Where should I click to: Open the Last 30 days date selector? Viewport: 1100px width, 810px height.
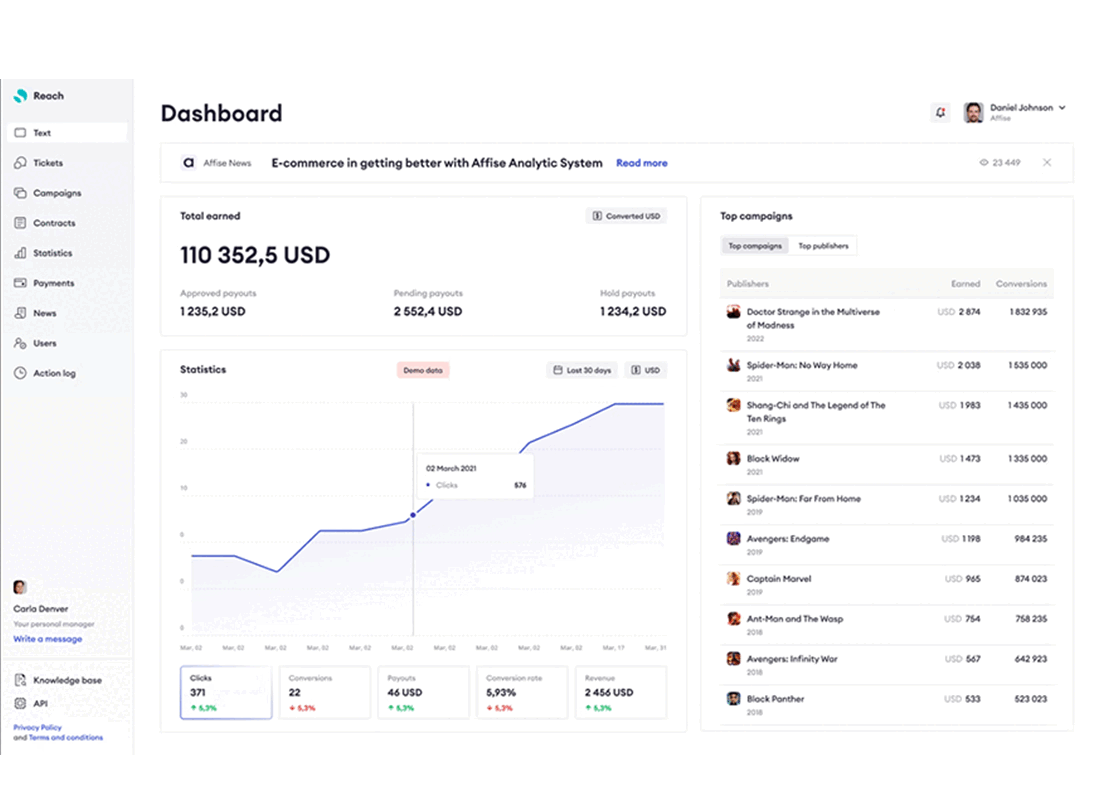582,370
